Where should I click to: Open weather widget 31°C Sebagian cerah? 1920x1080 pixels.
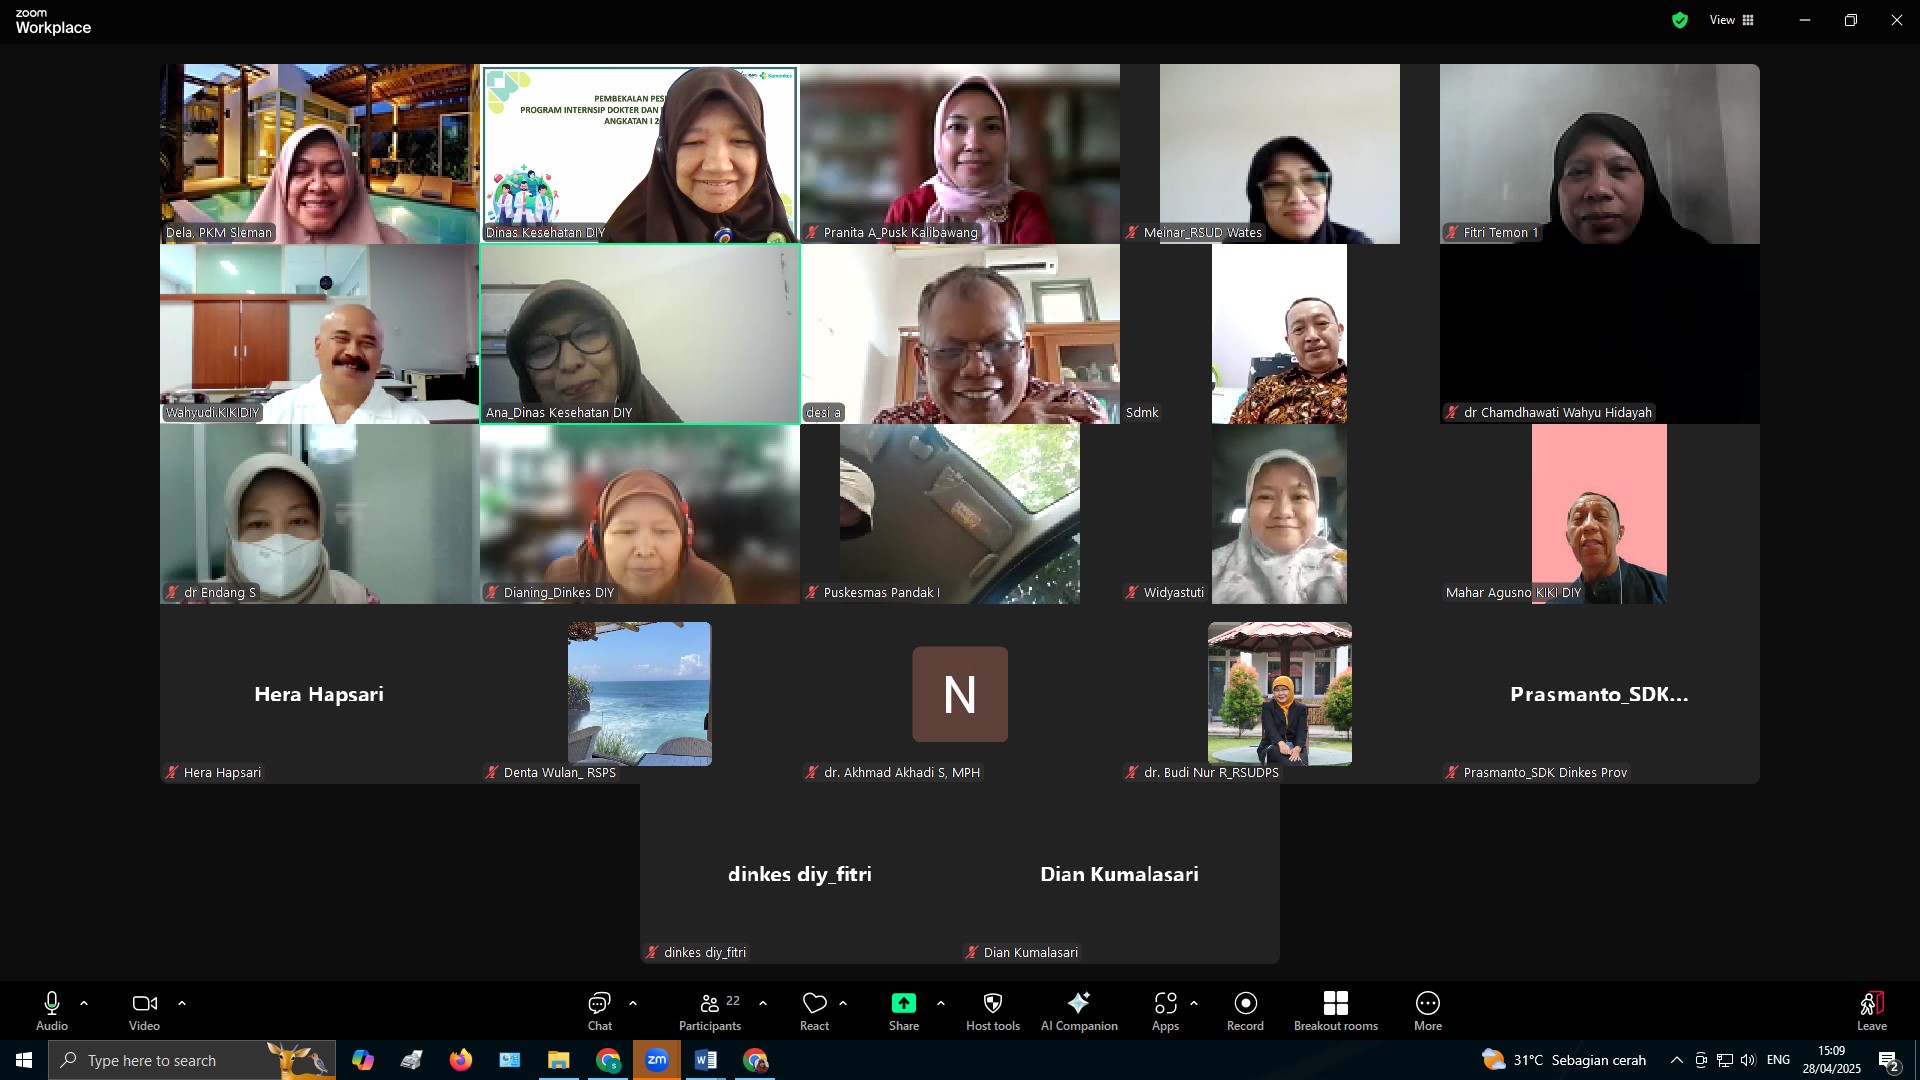pyautogui.click(x=1564, y=1060)
